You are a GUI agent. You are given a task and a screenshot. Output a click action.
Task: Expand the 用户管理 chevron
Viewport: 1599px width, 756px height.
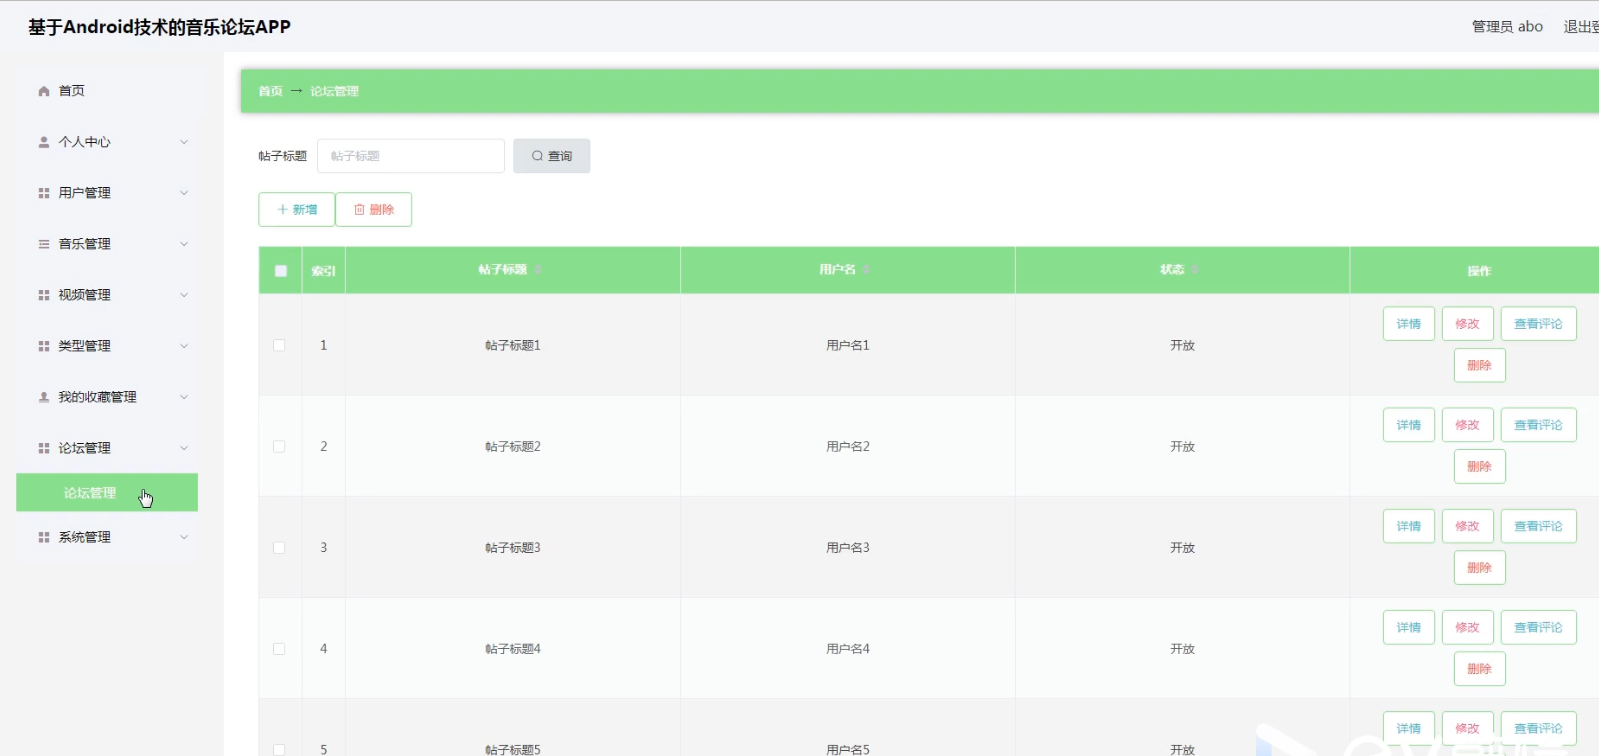(x=184, y=193)
